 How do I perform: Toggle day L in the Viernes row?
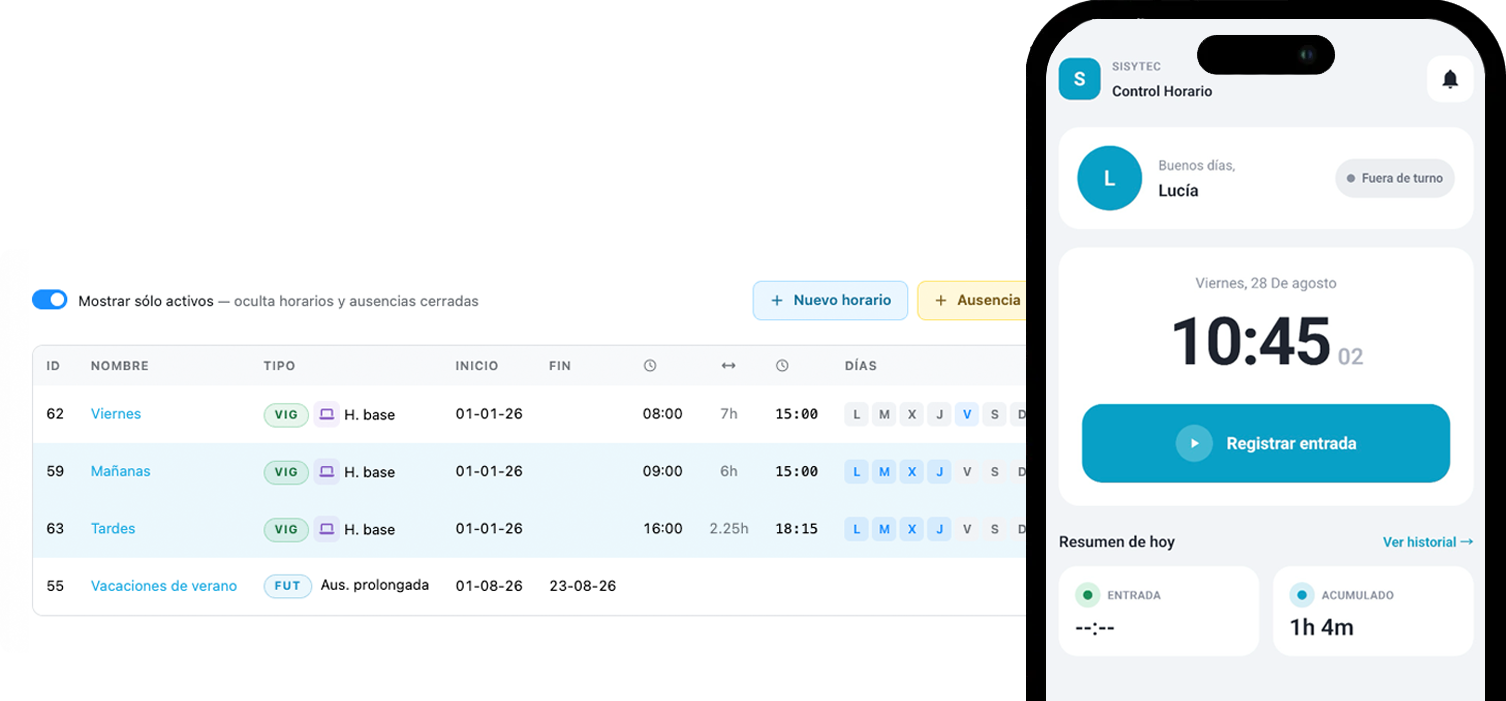pos(856,414)
